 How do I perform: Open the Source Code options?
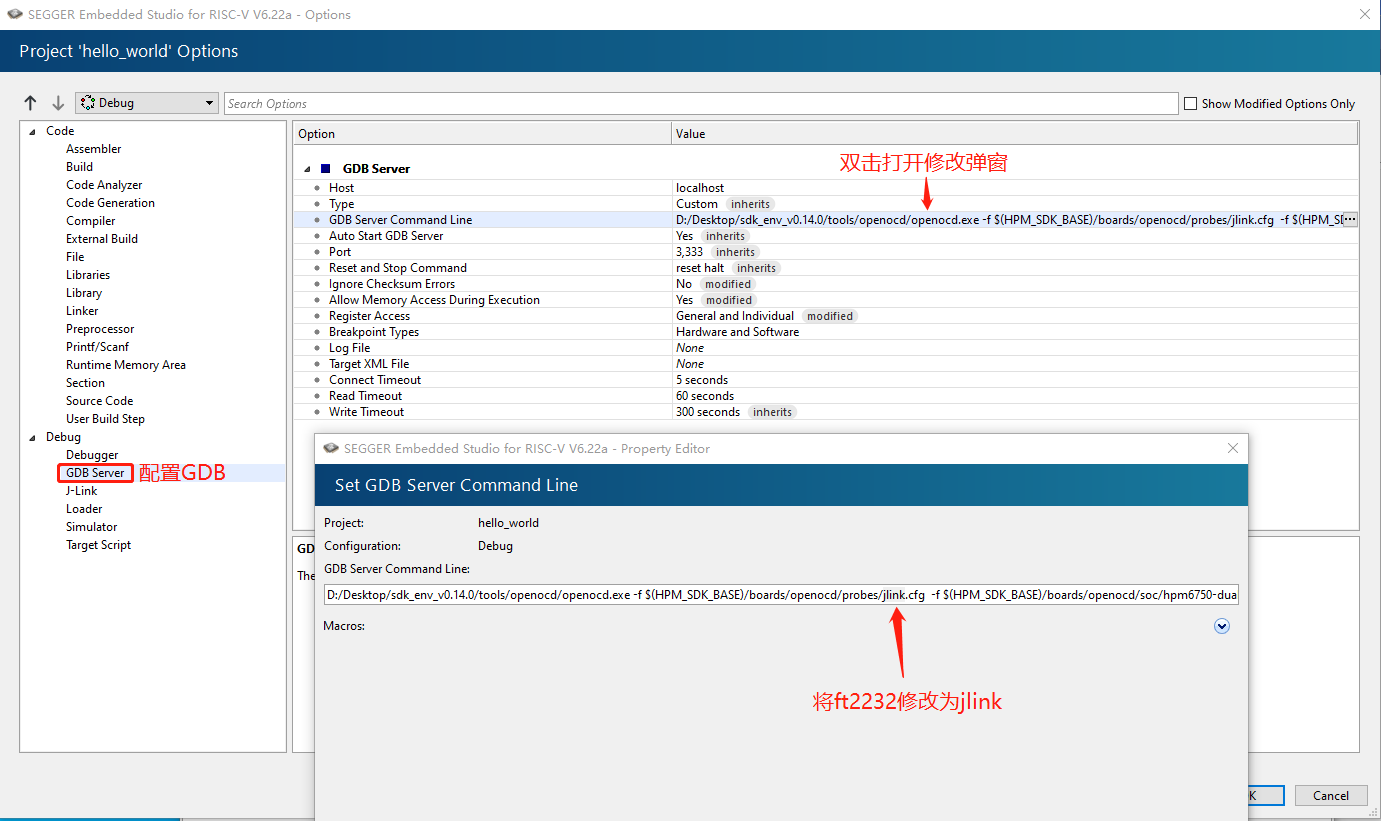click(x=99, y=401)
